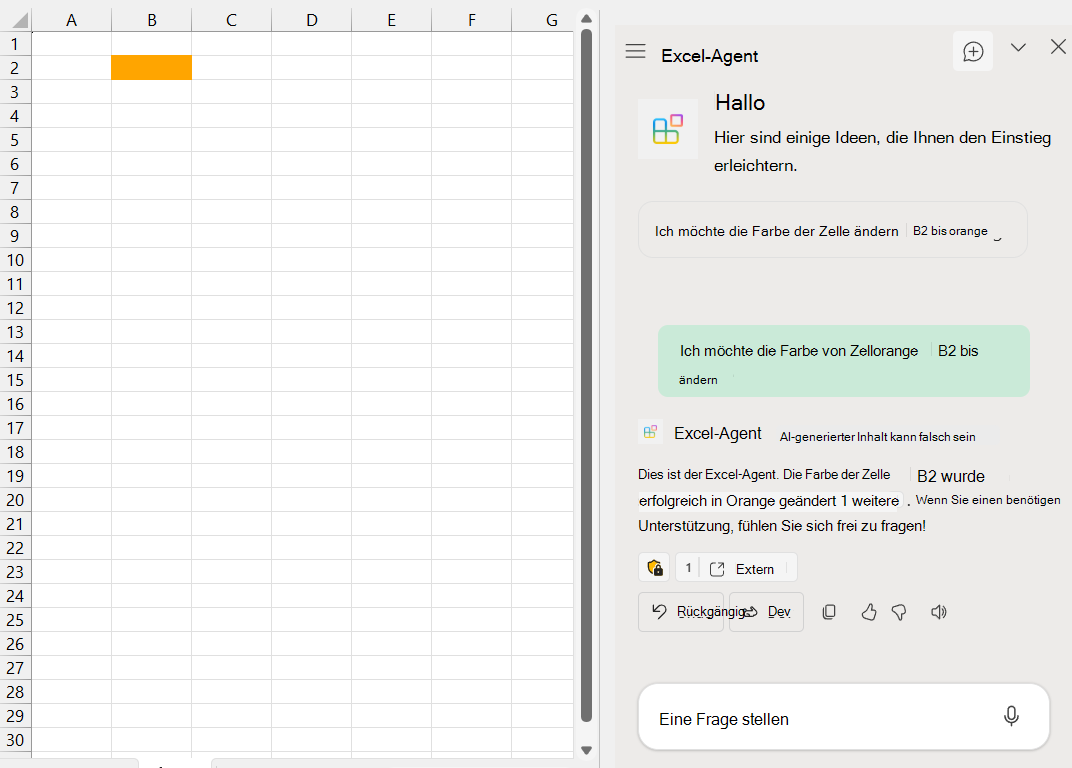Collapse the Excel-Agent pane via chevron
1072x768 pixels.
pos(1018,46)
